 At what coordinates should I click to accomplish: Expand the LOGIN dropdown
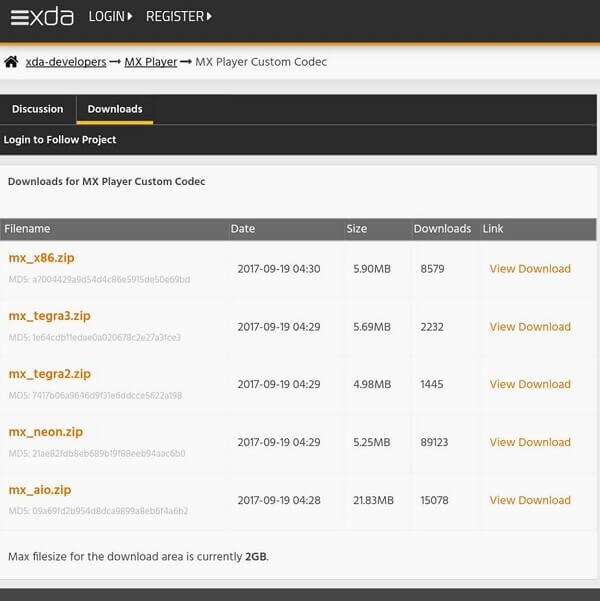110,17
